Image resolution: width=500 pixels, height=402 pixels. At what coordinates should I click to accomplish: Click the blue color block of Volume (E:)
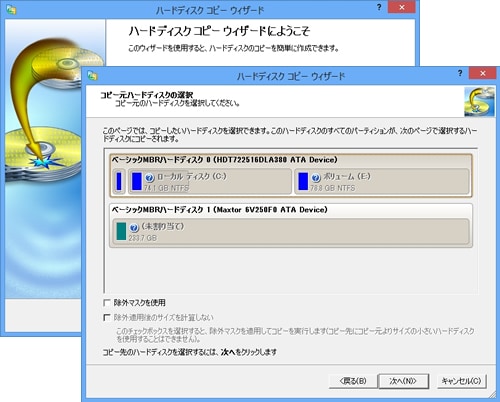pyautogui.click(x=303, y=181)
